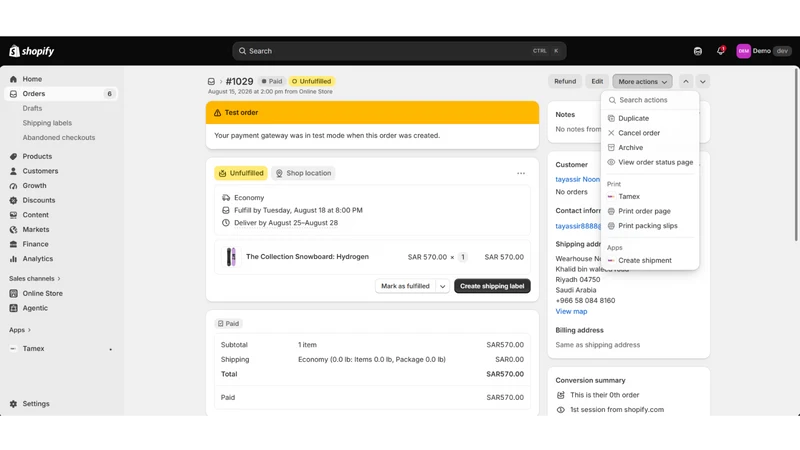Toggle the More actions dropdown
This screenshot has height=450, width=800.
tap(642, 82)
